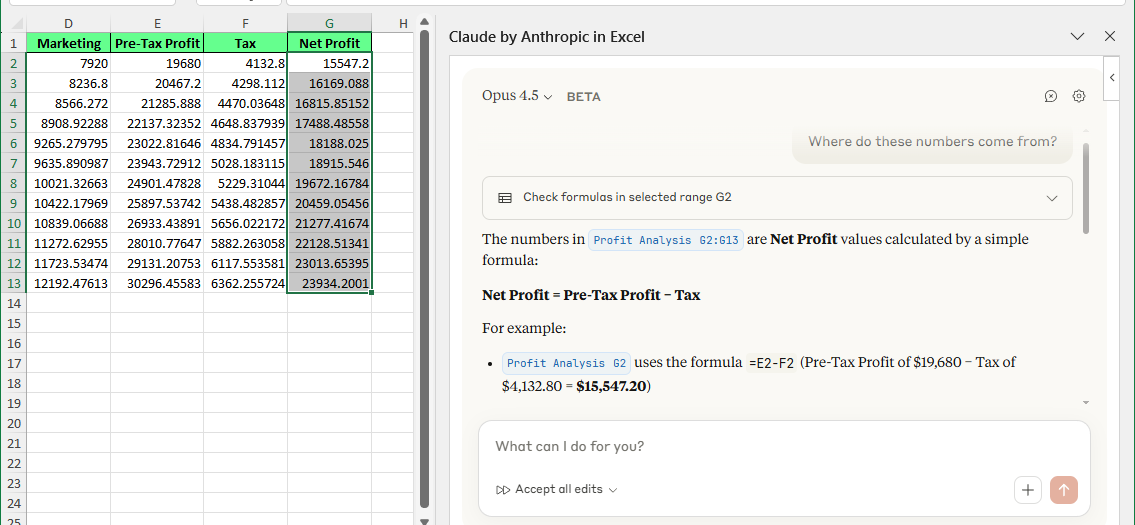Click the fast-forward icon beside Accept all edits

(x=503, y=490)
